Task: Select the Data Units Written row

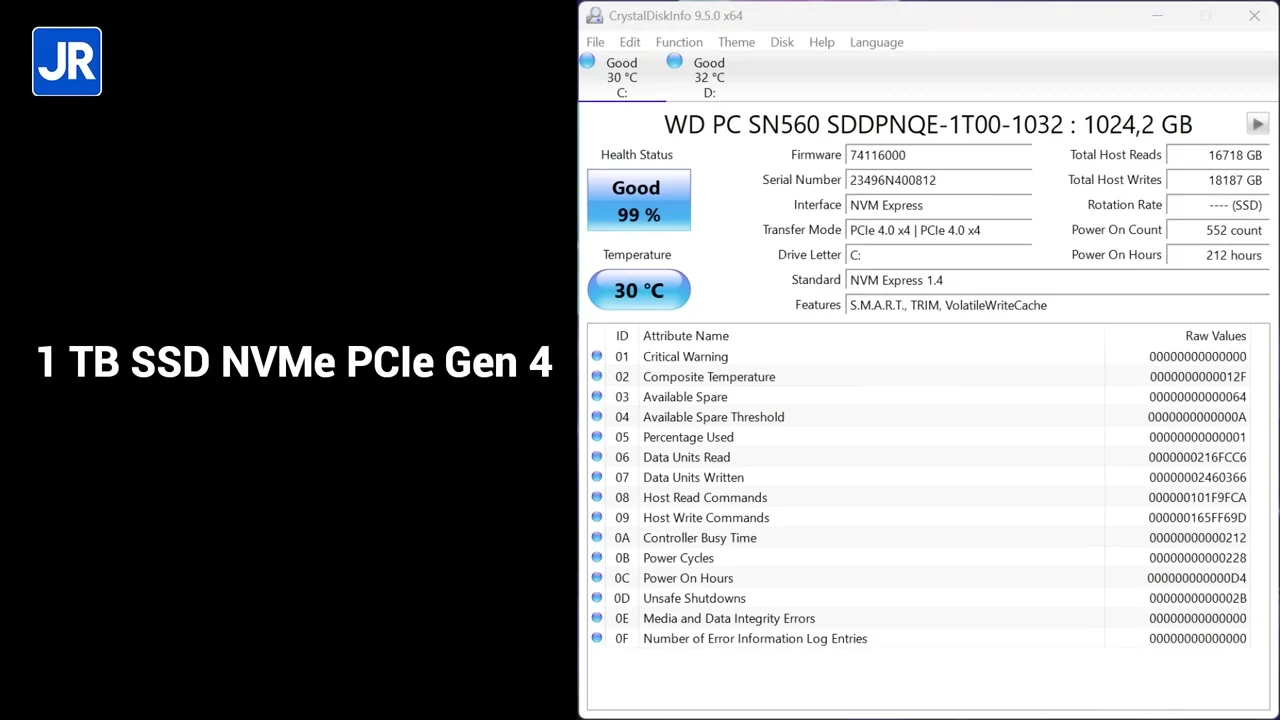Action: click(x=927, y=477)
